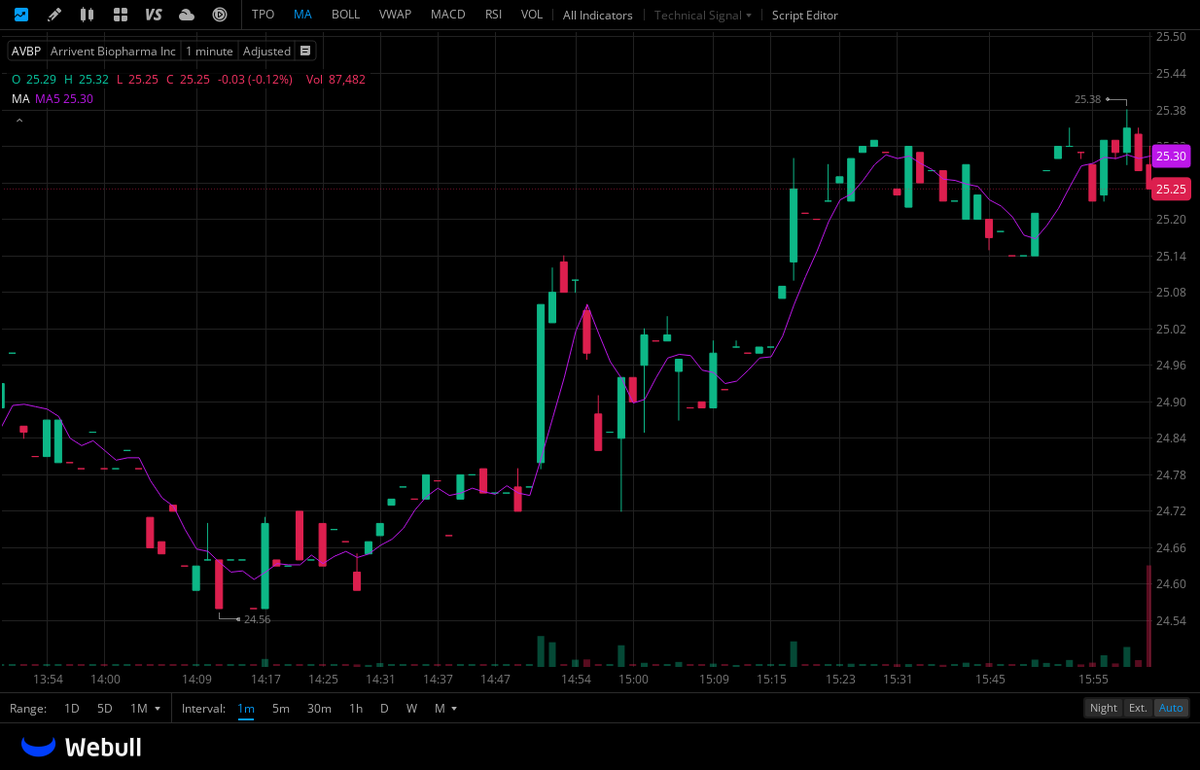Expand the 1M range dropdown
This screenshot has width=1200, height=770.
tap(146, 708)
